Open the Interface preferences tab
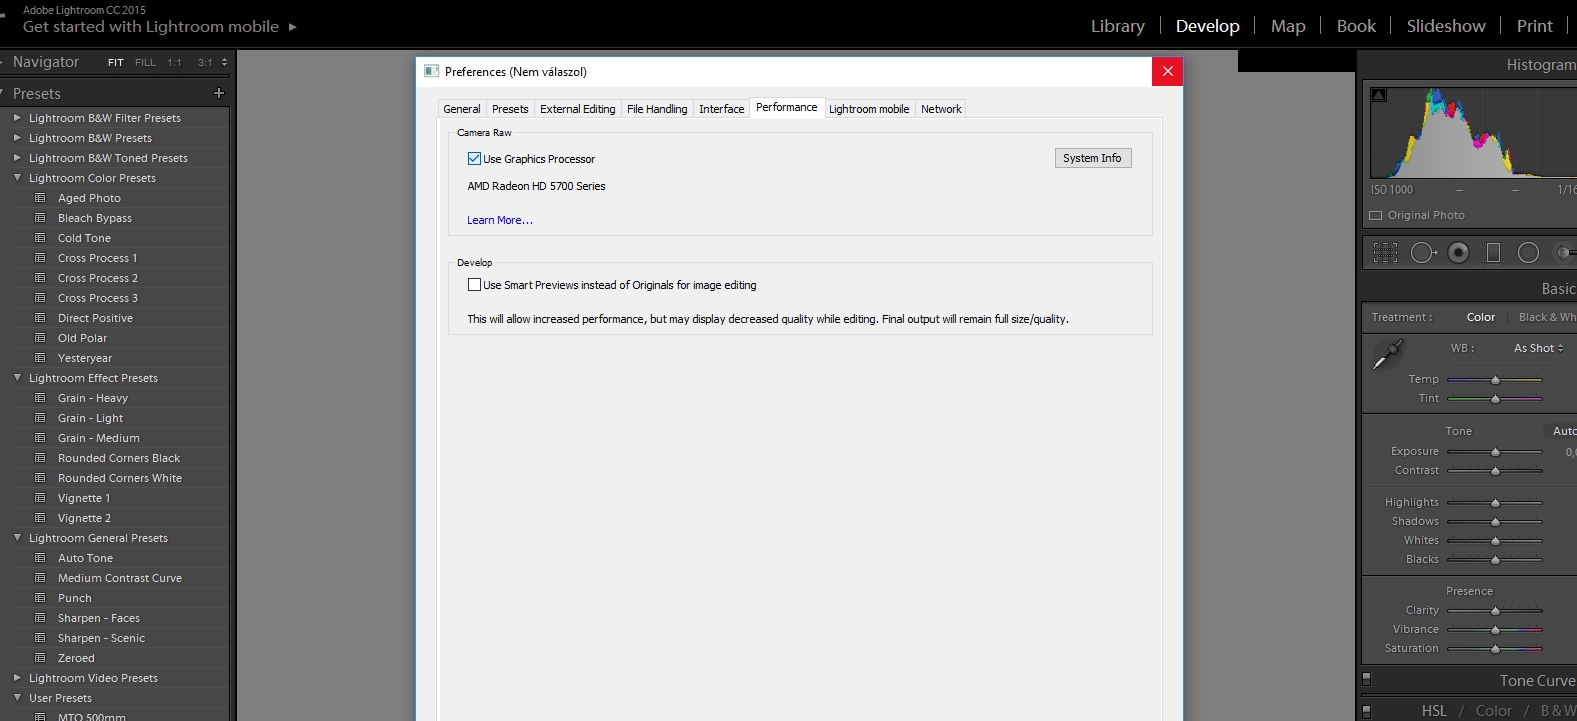The width and height of the screenshot is (1577, 721). 722,109
